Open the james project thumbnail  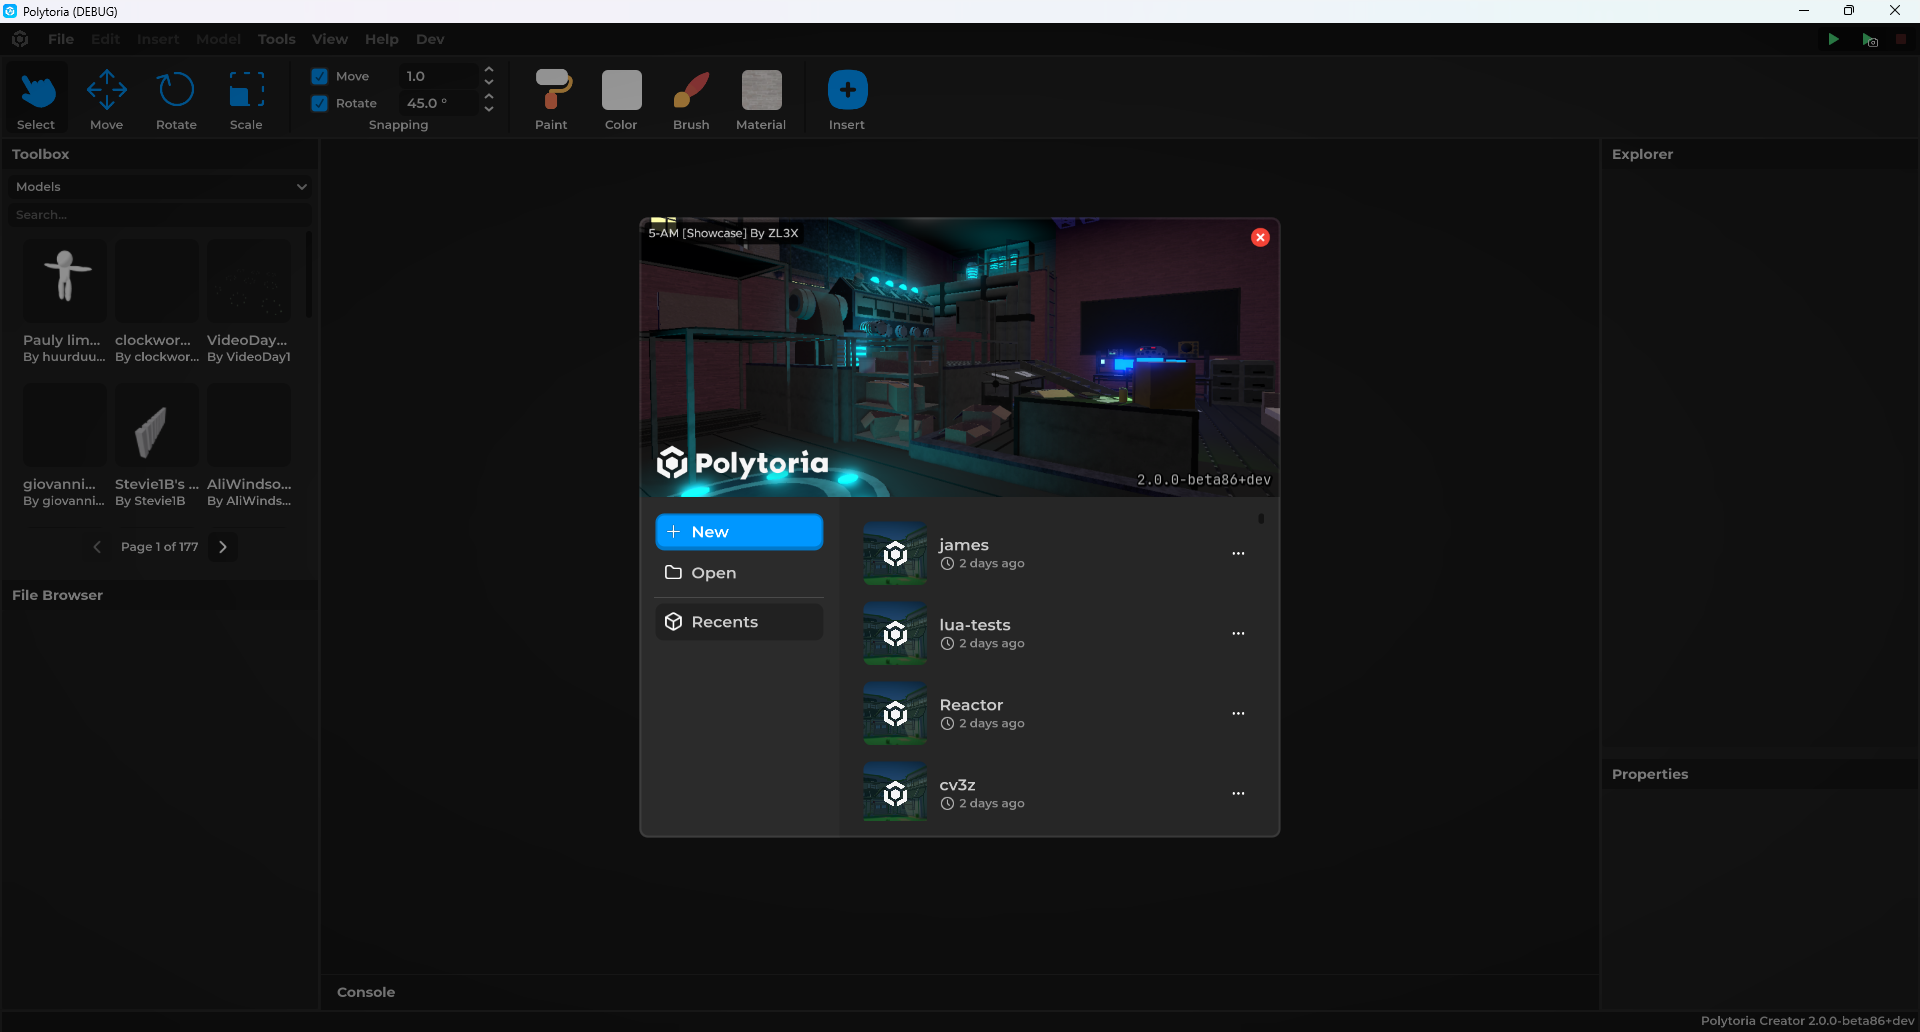point(895,553)
